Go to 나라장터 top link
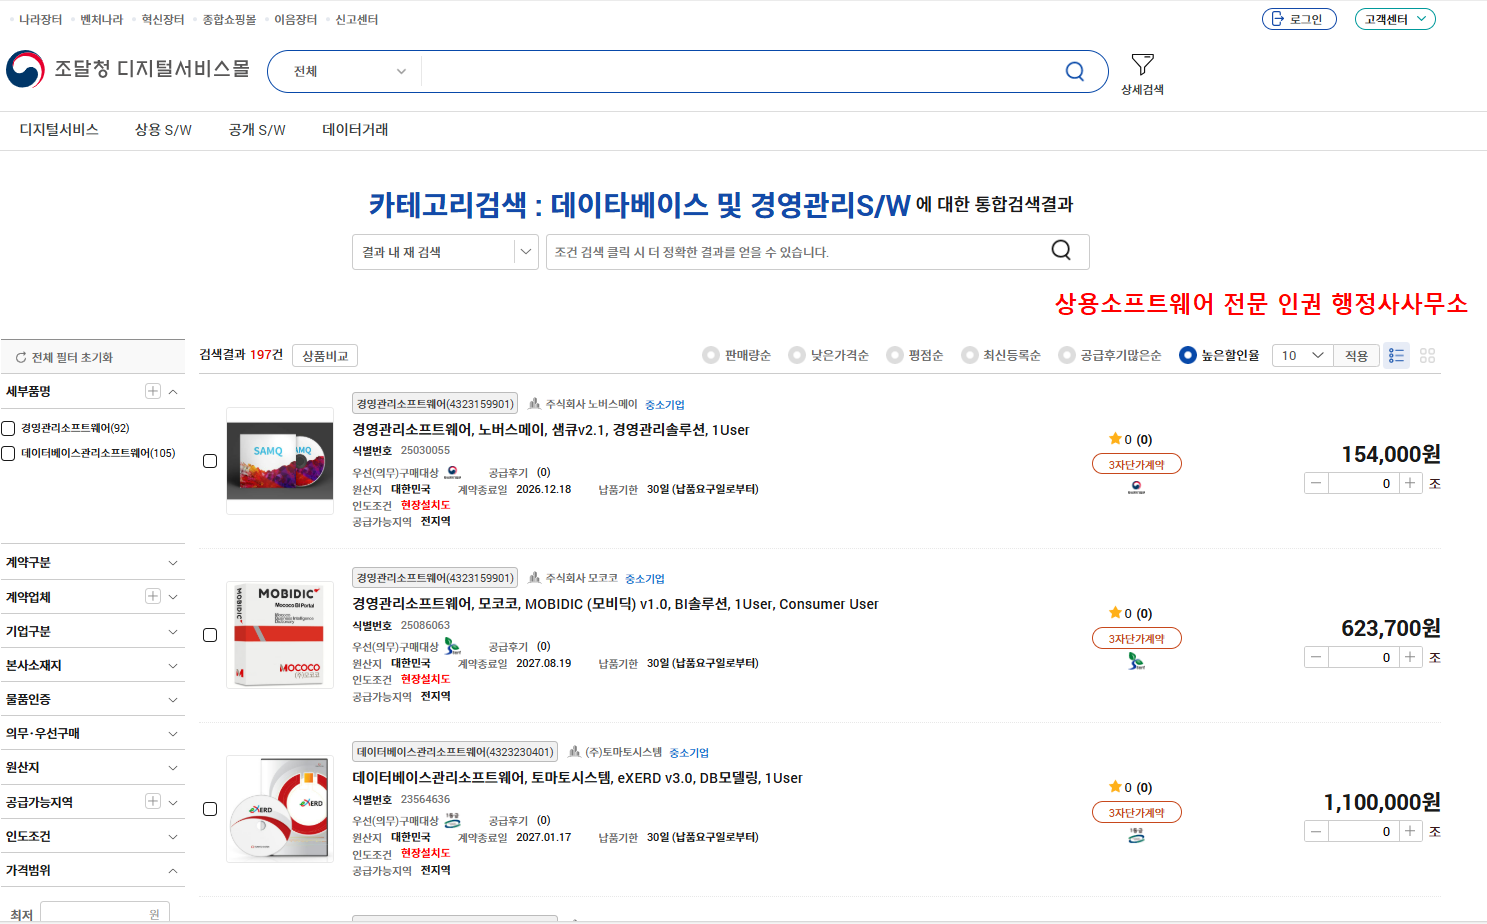 [x=41, y=19]
